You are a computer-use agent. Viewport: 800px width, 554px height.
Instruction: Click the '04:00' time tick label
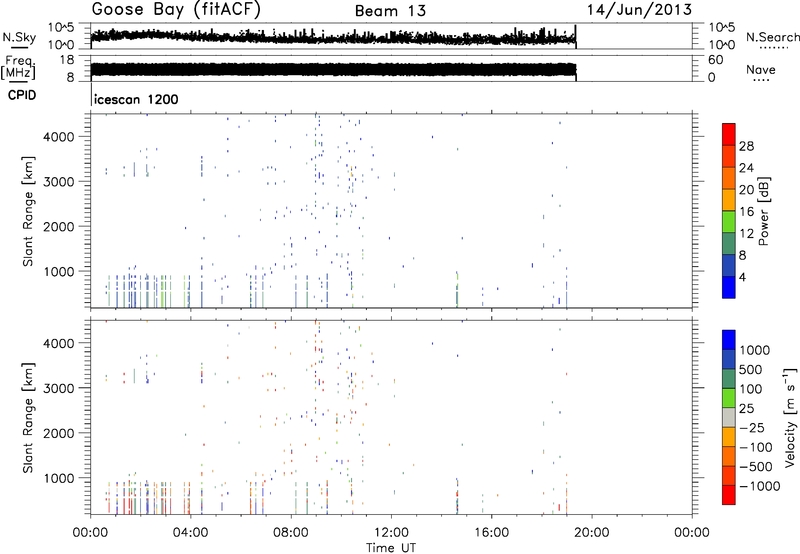190,533
